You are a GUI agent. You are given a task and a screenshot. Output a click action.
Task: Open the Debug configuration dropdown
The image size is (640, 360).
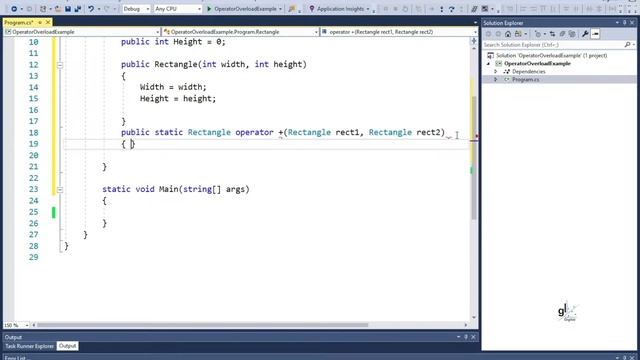(148, 9)
